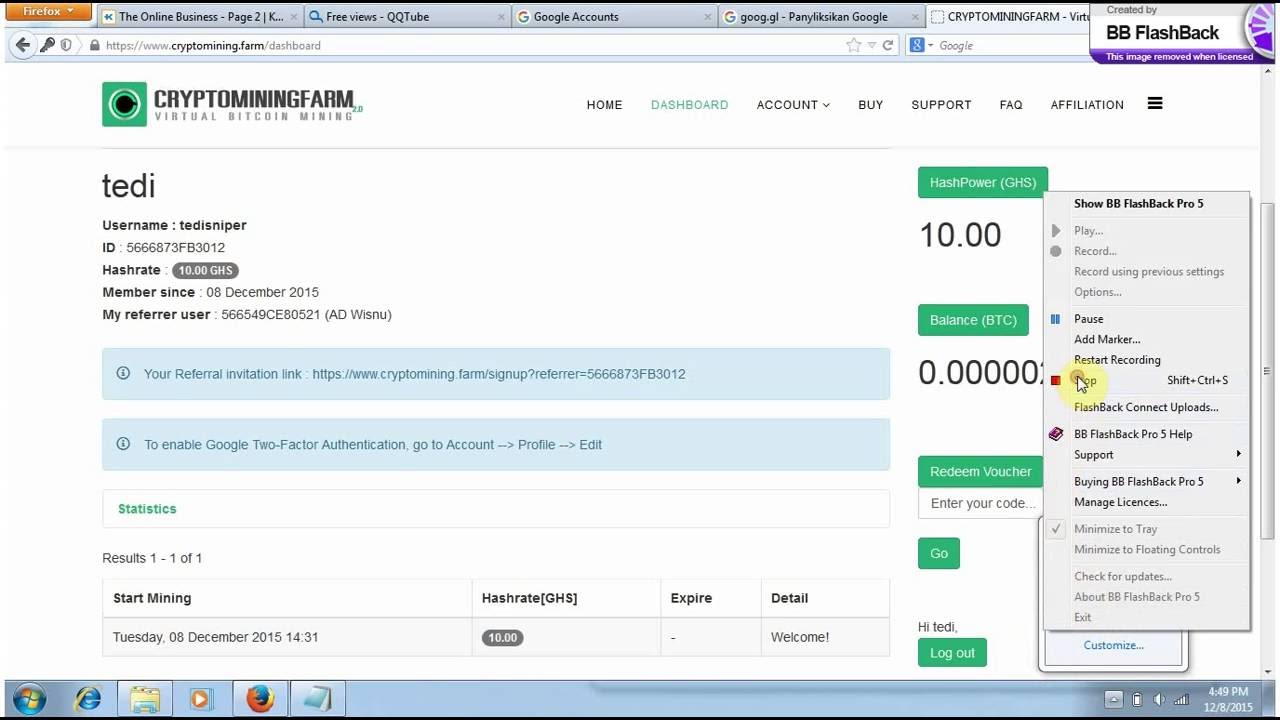Launch Internet Explorer from taskbar
The width and height of the screenshot is (1280, 720).
point(88,698)
